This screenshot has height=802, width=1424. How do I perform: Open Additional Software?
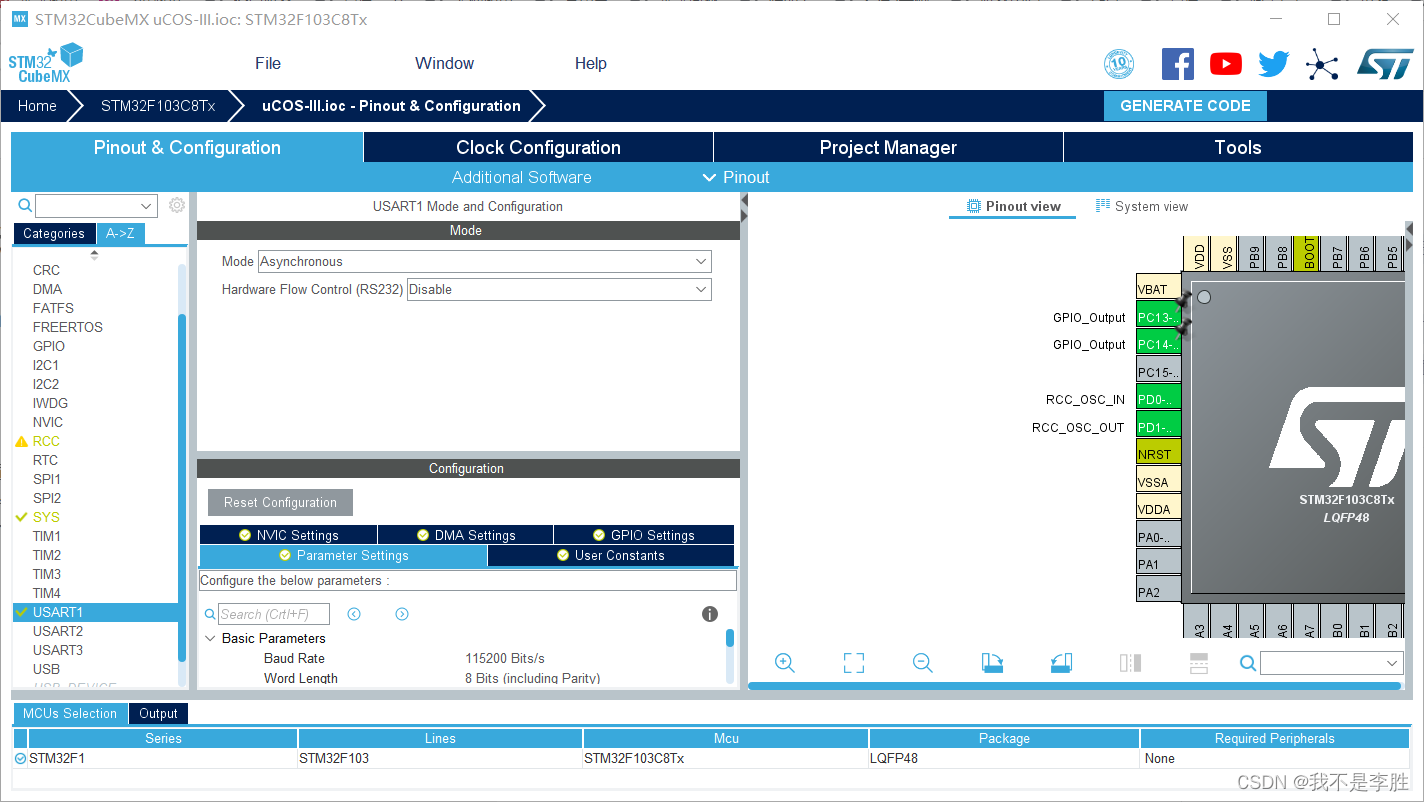521,177
